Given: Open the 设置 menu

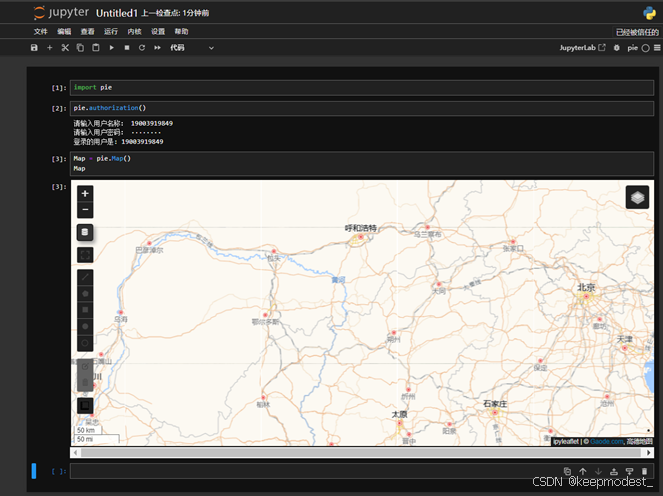Looking at the screenshot, I should 158,32.
